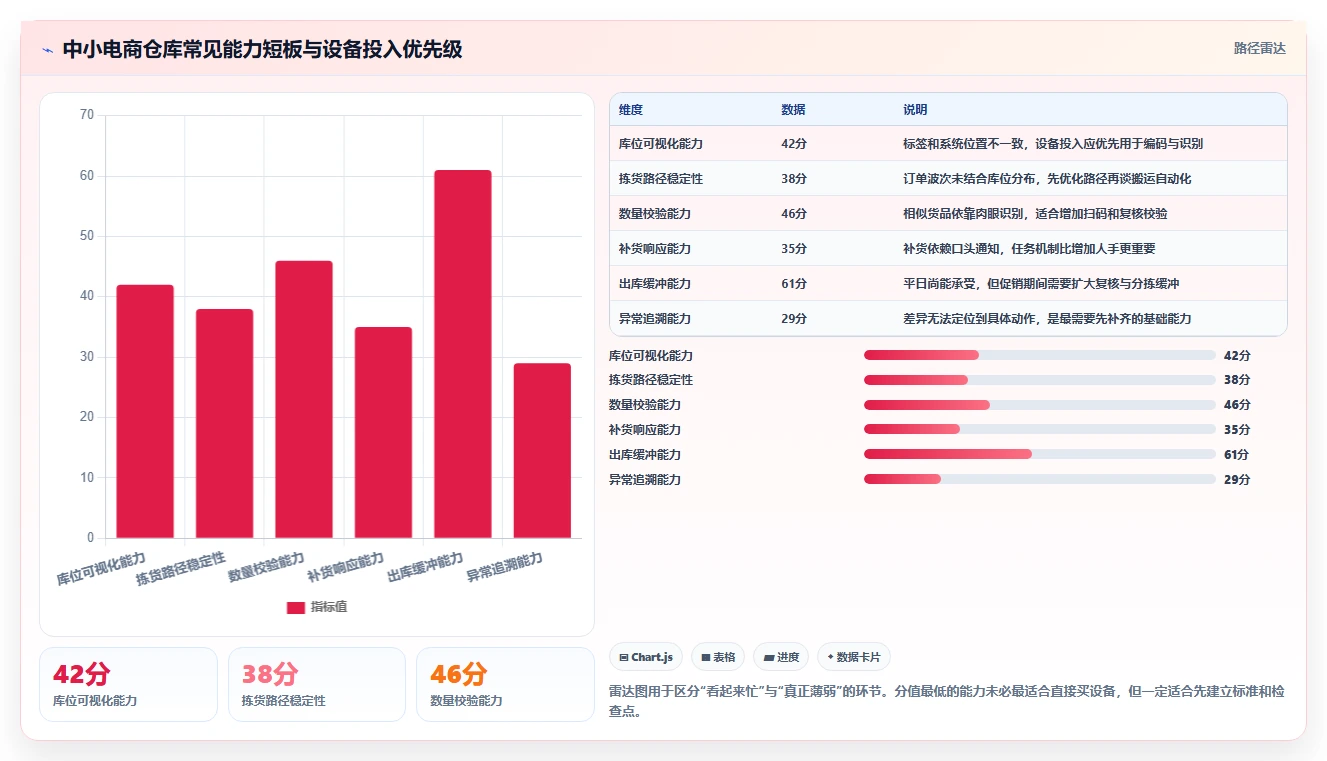The image size is (1327, 761).
Task: Select table cell 拣货路径稳定性
Action: [661, 179]
